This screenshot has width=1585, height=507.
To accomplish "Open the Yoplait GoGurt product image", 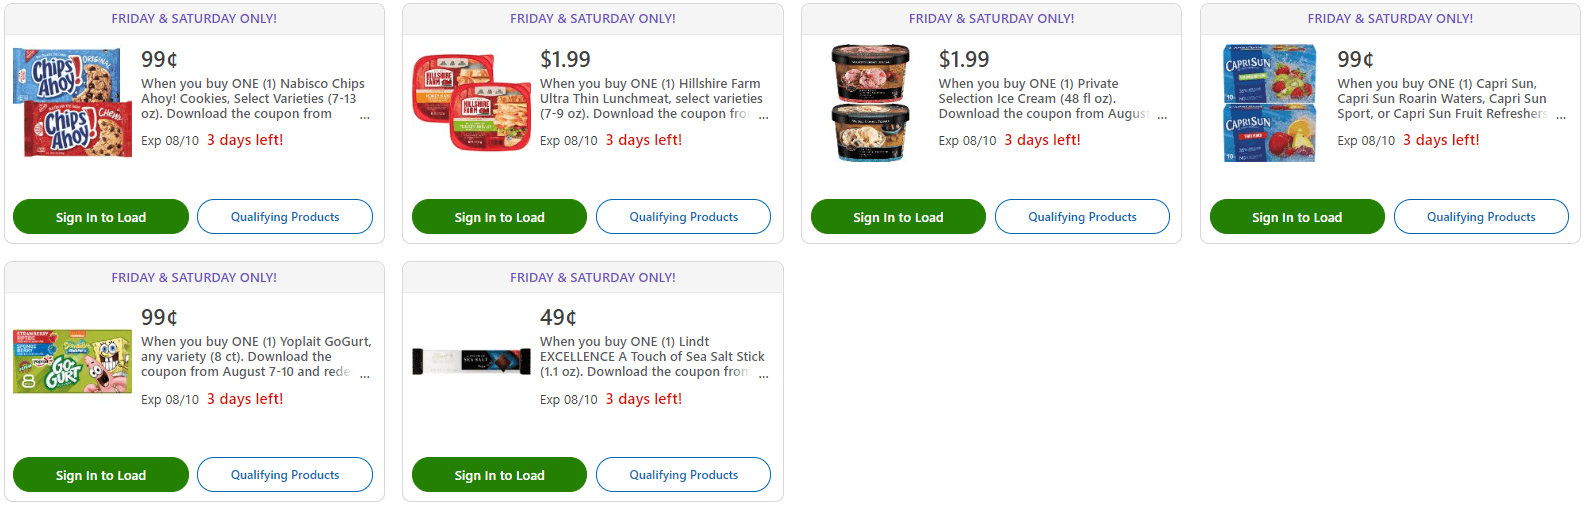I will 72,361.
